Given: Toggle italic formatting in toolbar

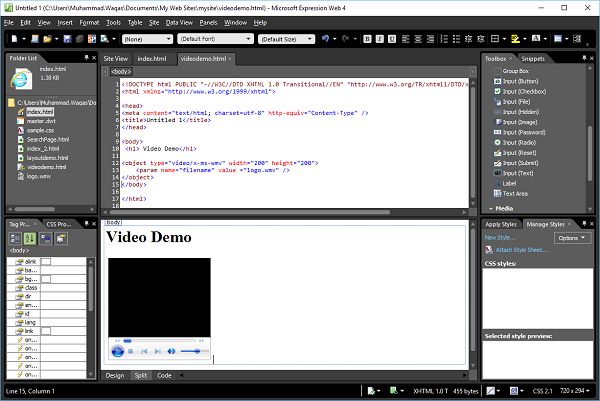Looking at the screenshot, I should [379, 39].
